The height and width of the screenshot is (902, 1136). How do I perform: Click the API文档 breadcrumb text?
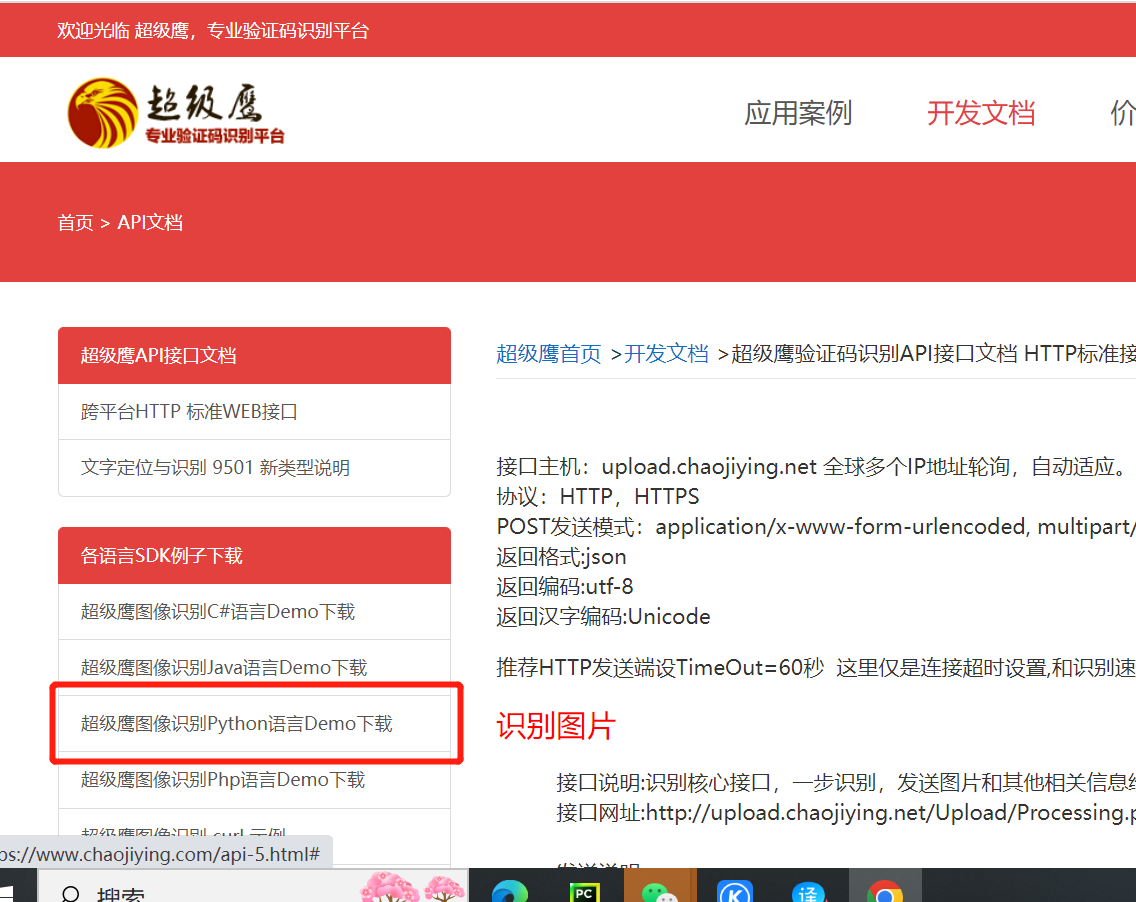pos(150,222)
